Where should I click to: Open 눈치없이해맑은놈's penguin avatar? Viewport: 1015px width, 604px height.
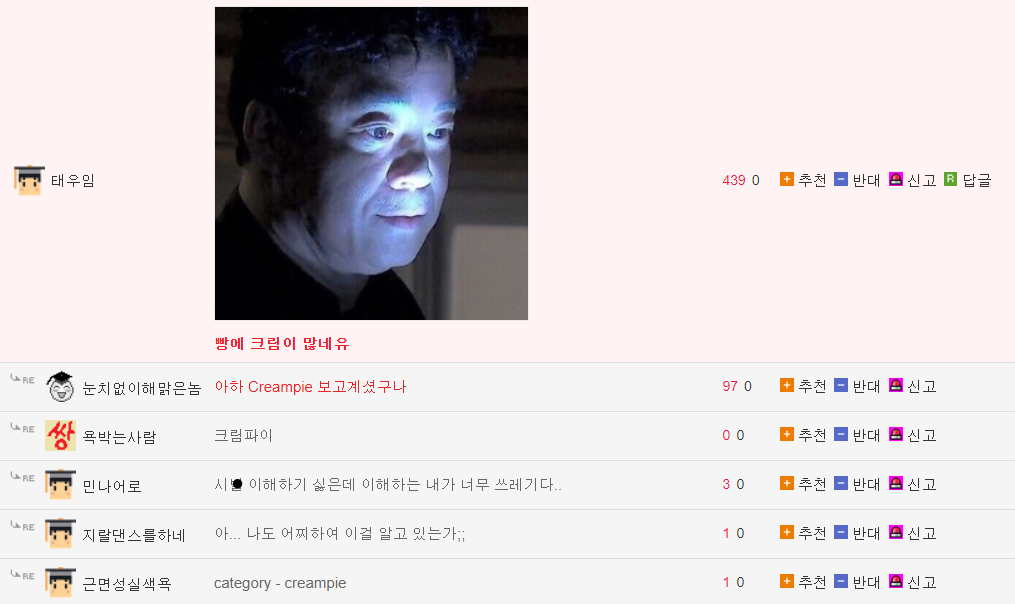(60, 386)
